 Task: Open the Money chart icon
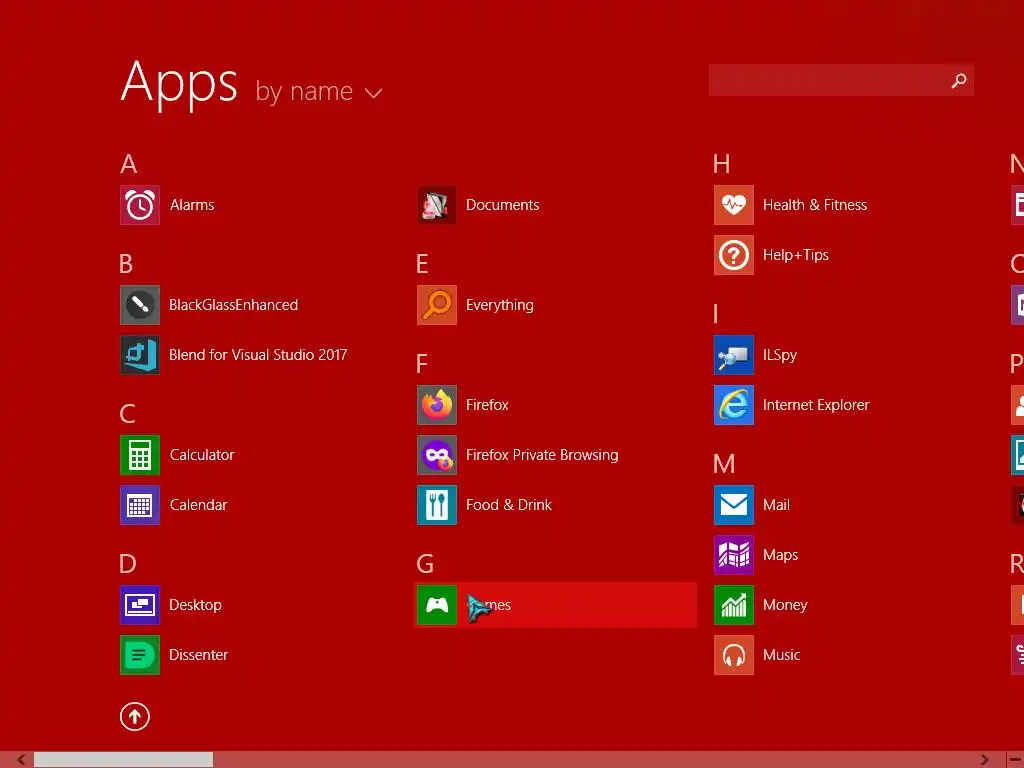[734, 605]
